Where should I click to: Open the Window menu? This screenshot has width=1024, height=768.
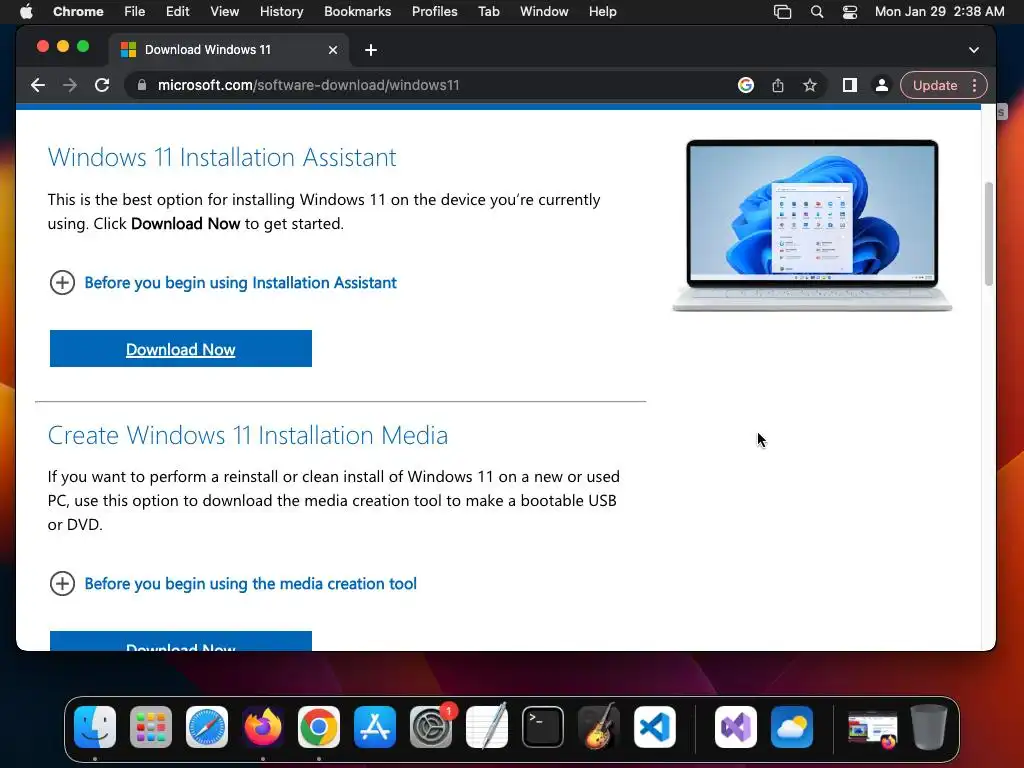click(x=544, y=12)
